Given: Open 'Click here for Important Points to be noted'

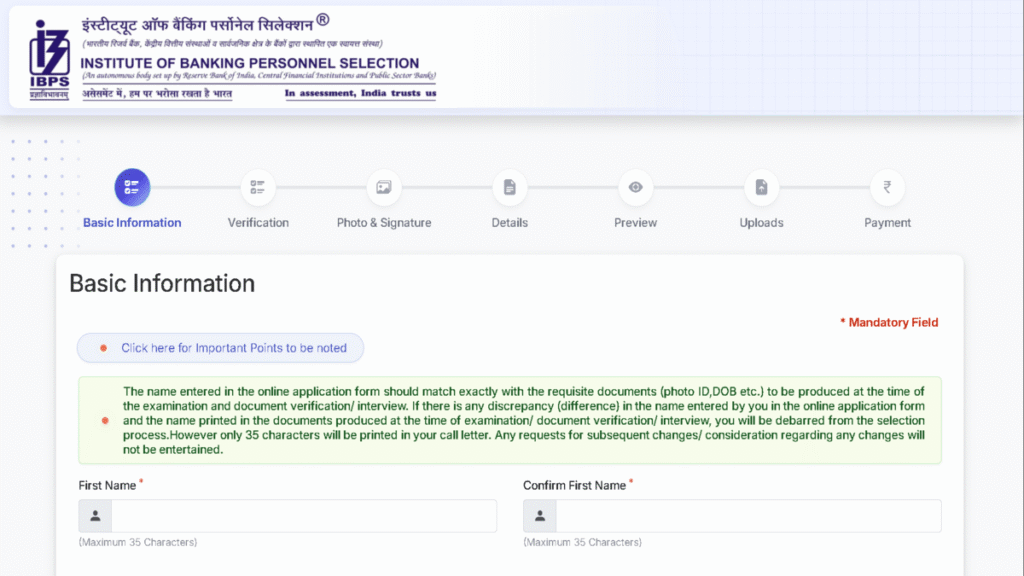Looking at the screenshot, I should tap(221, 348).
